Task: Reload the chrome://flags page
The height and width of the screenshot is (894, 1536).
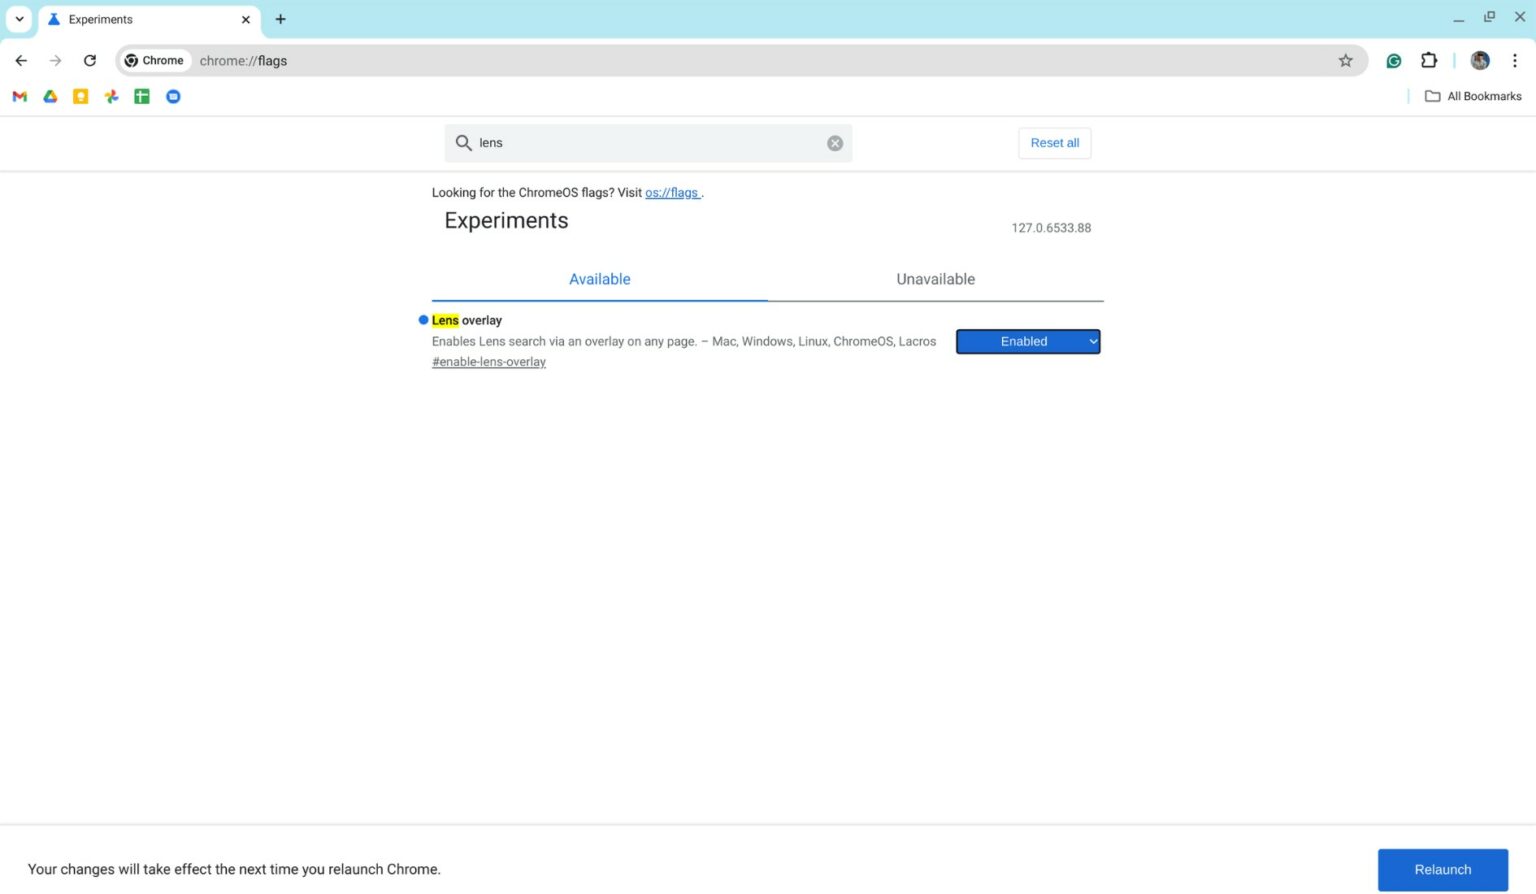Action: click(90, 61)
